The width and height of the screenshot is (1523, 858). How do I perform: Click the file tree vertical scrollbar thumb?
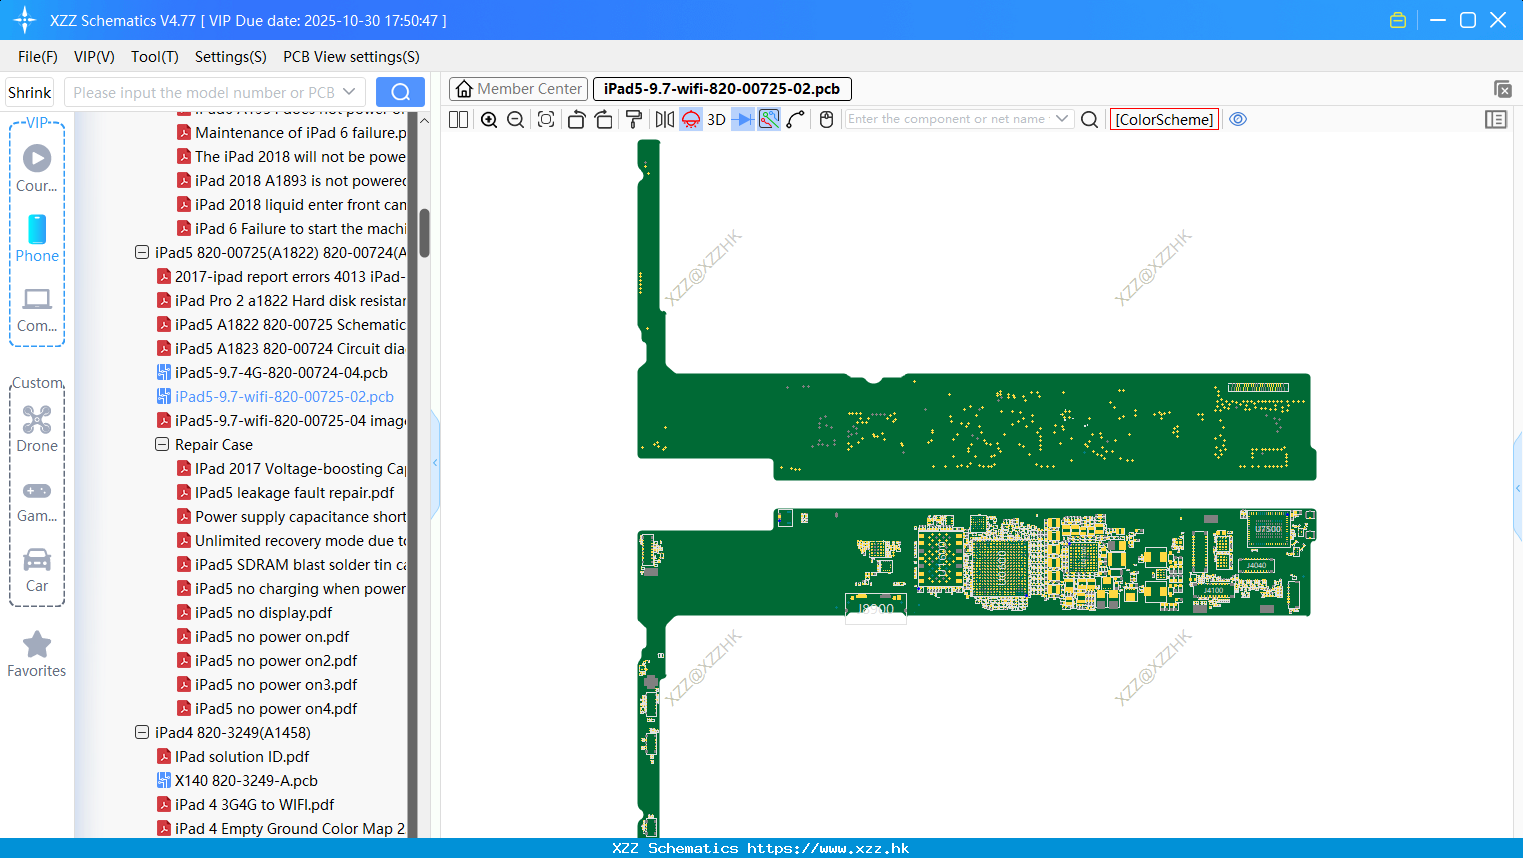[x=424, y=233]
